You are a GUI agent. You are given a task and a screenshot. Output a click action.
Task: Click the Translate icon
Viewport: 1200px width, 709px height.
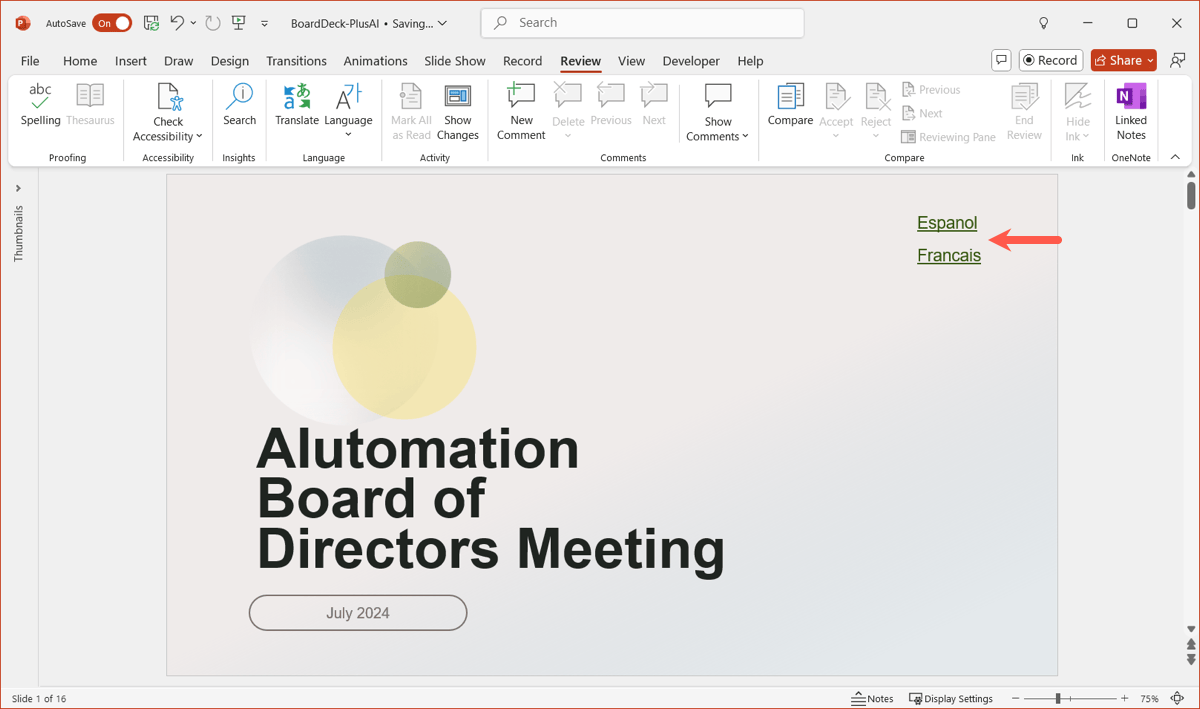(x=297, y=97)
